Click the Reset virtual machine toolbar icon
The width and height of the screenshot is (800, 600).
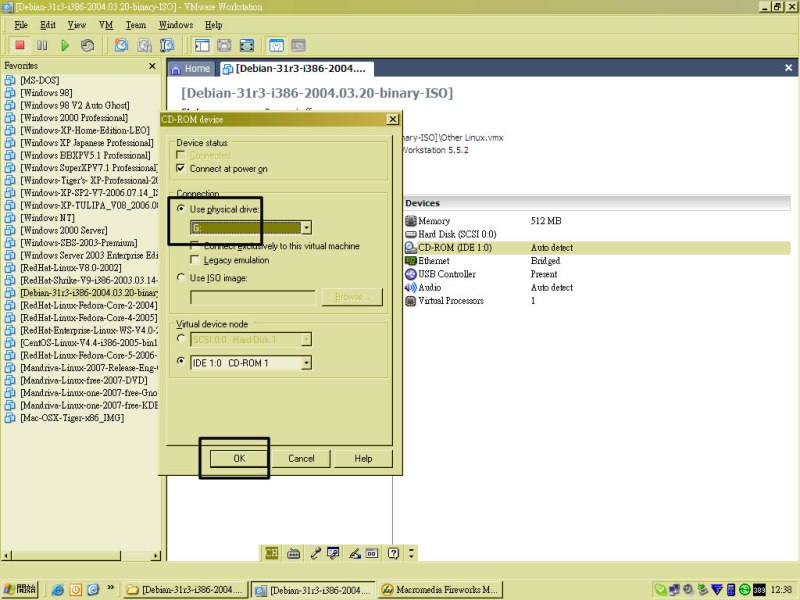[x=88, y=45]
